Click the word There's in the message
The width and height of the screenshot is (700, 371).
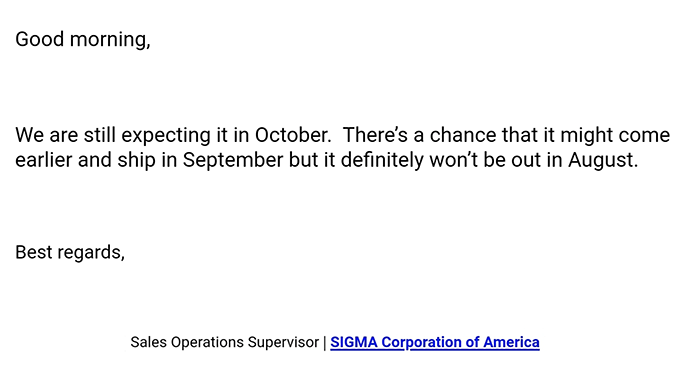tap(375, 135)
